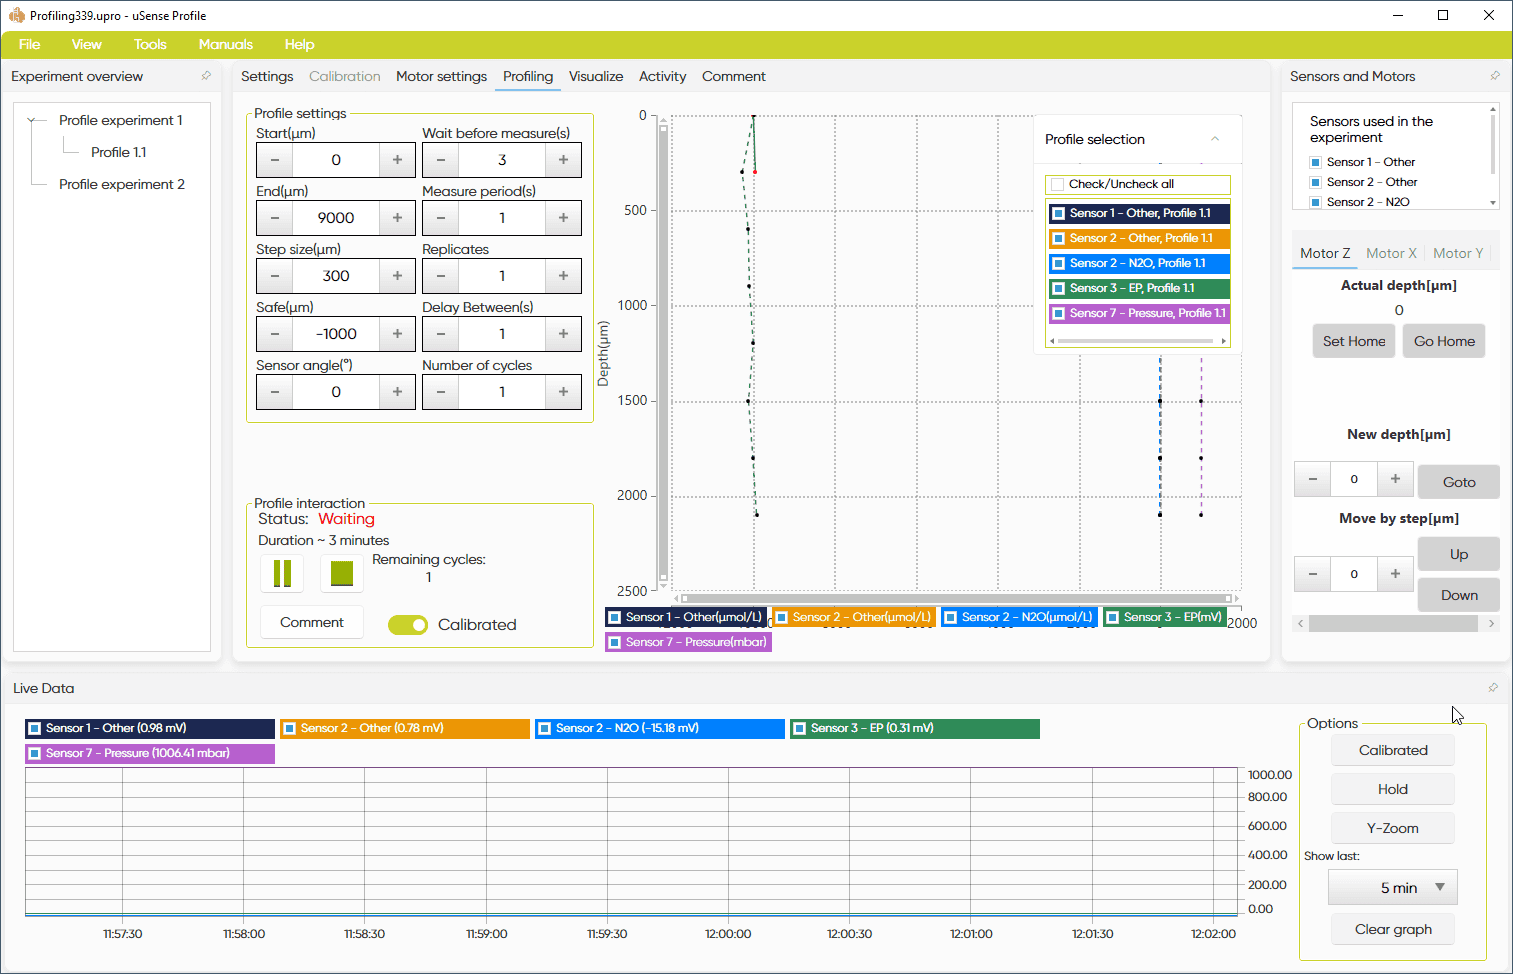The image size is (1513, 974).
Task: Click the Y-Zoom option button
Action: 1393,828
